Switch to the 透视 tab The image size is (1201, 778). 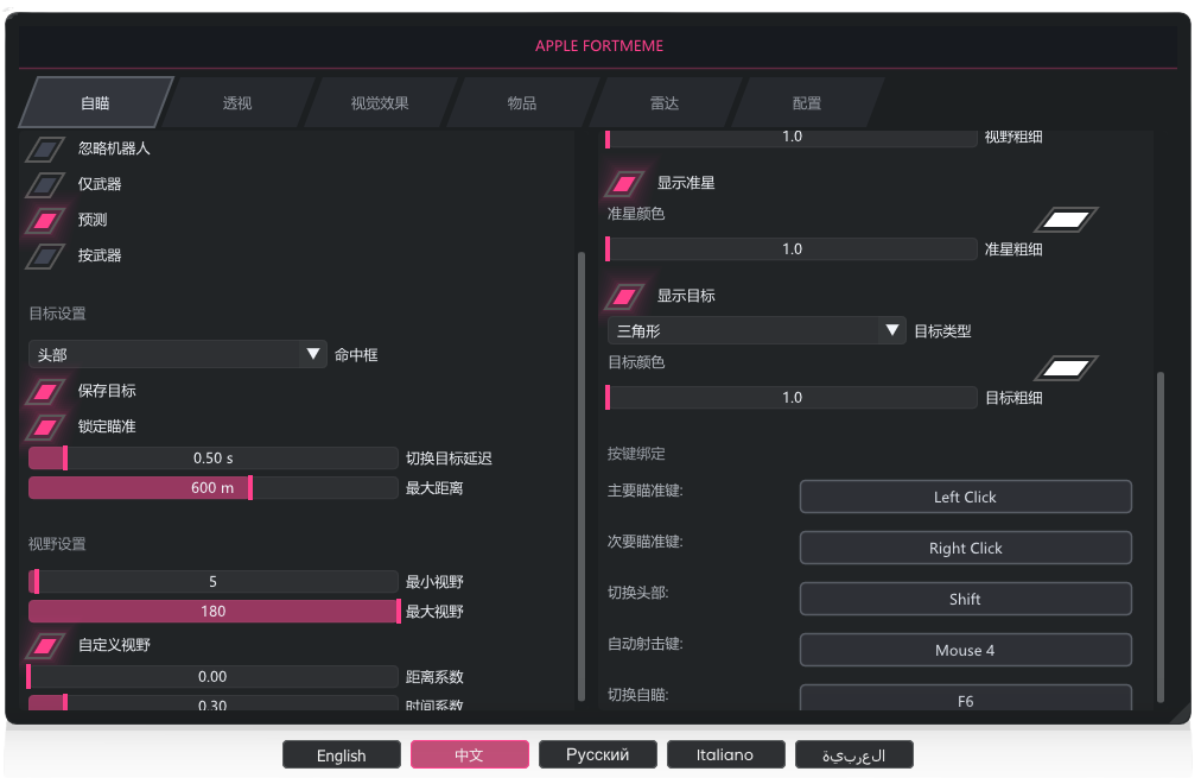[237, 103]
